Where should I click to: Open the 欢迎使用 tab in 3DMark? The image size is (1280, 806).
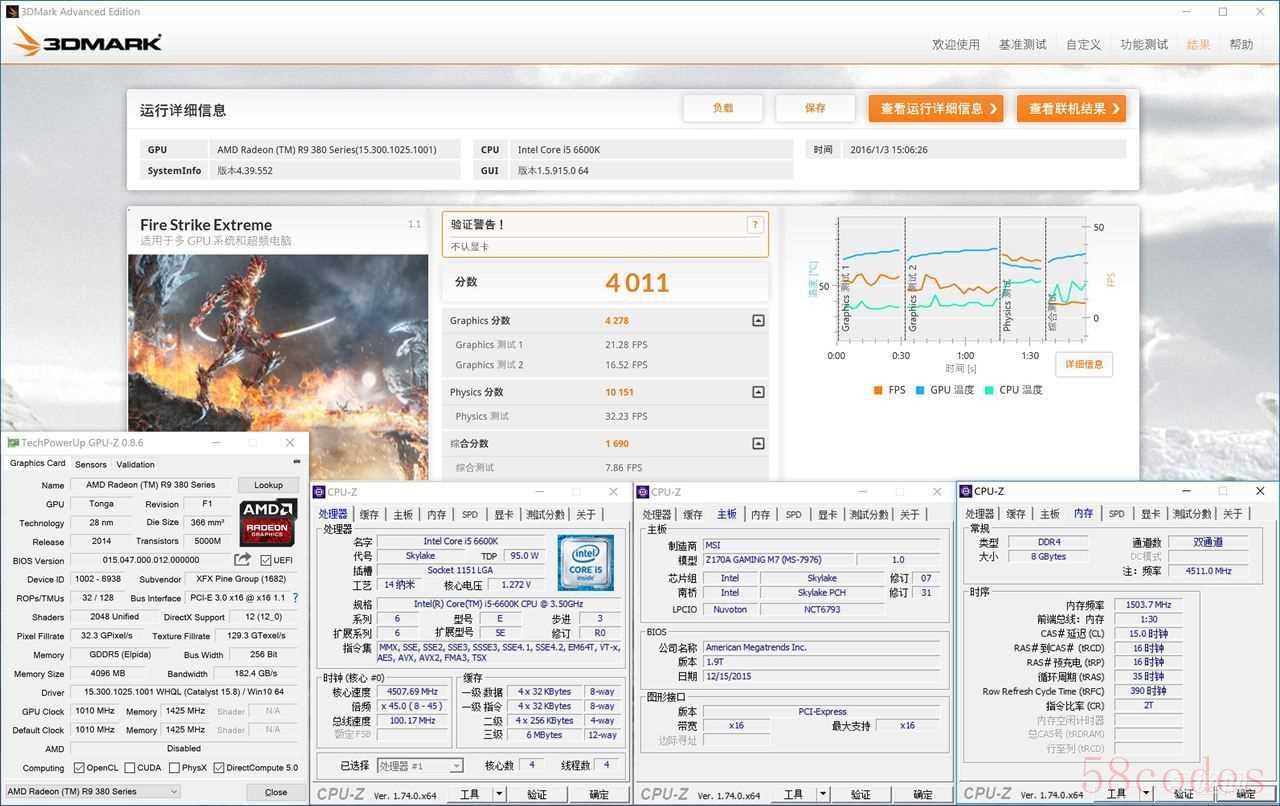(x=956, y=44)
